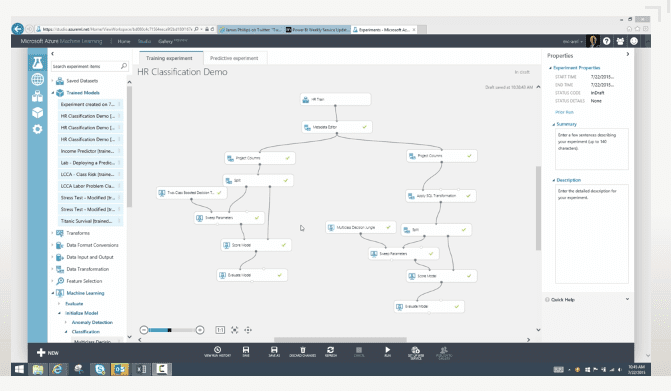This screenshot has height=391, width=671.
Task: Click the canvas horizontal scrollbar
Action: pos(340,340)
